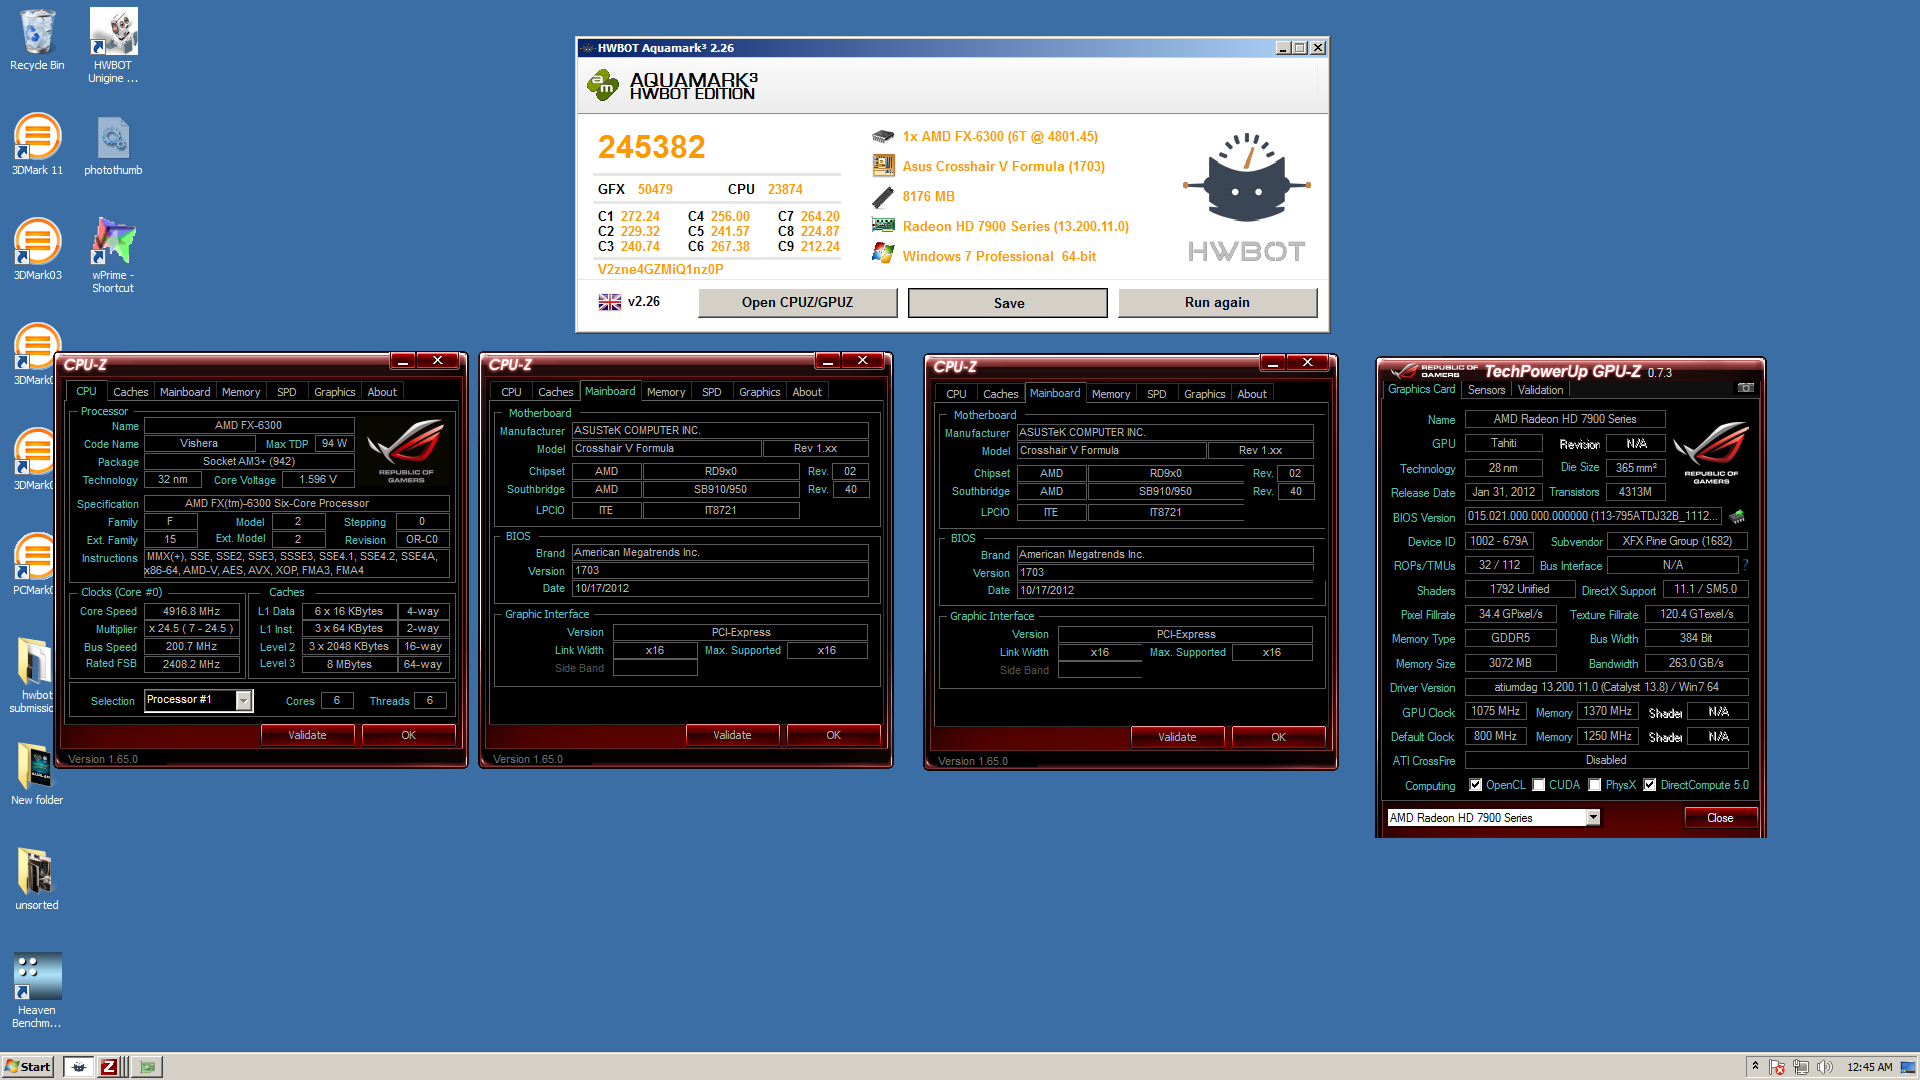Click OK in the middle CPU-Z window
Viewport: 1920px width, 1080px height.
(x=833, y=735)
